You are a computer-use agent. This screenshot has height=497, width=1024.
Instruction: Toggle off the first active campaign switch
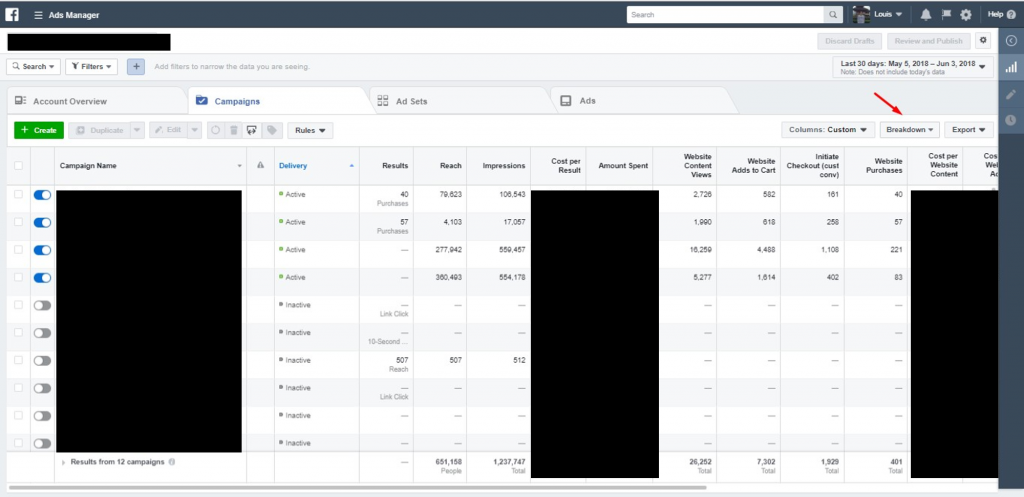(x=42, y=195)
